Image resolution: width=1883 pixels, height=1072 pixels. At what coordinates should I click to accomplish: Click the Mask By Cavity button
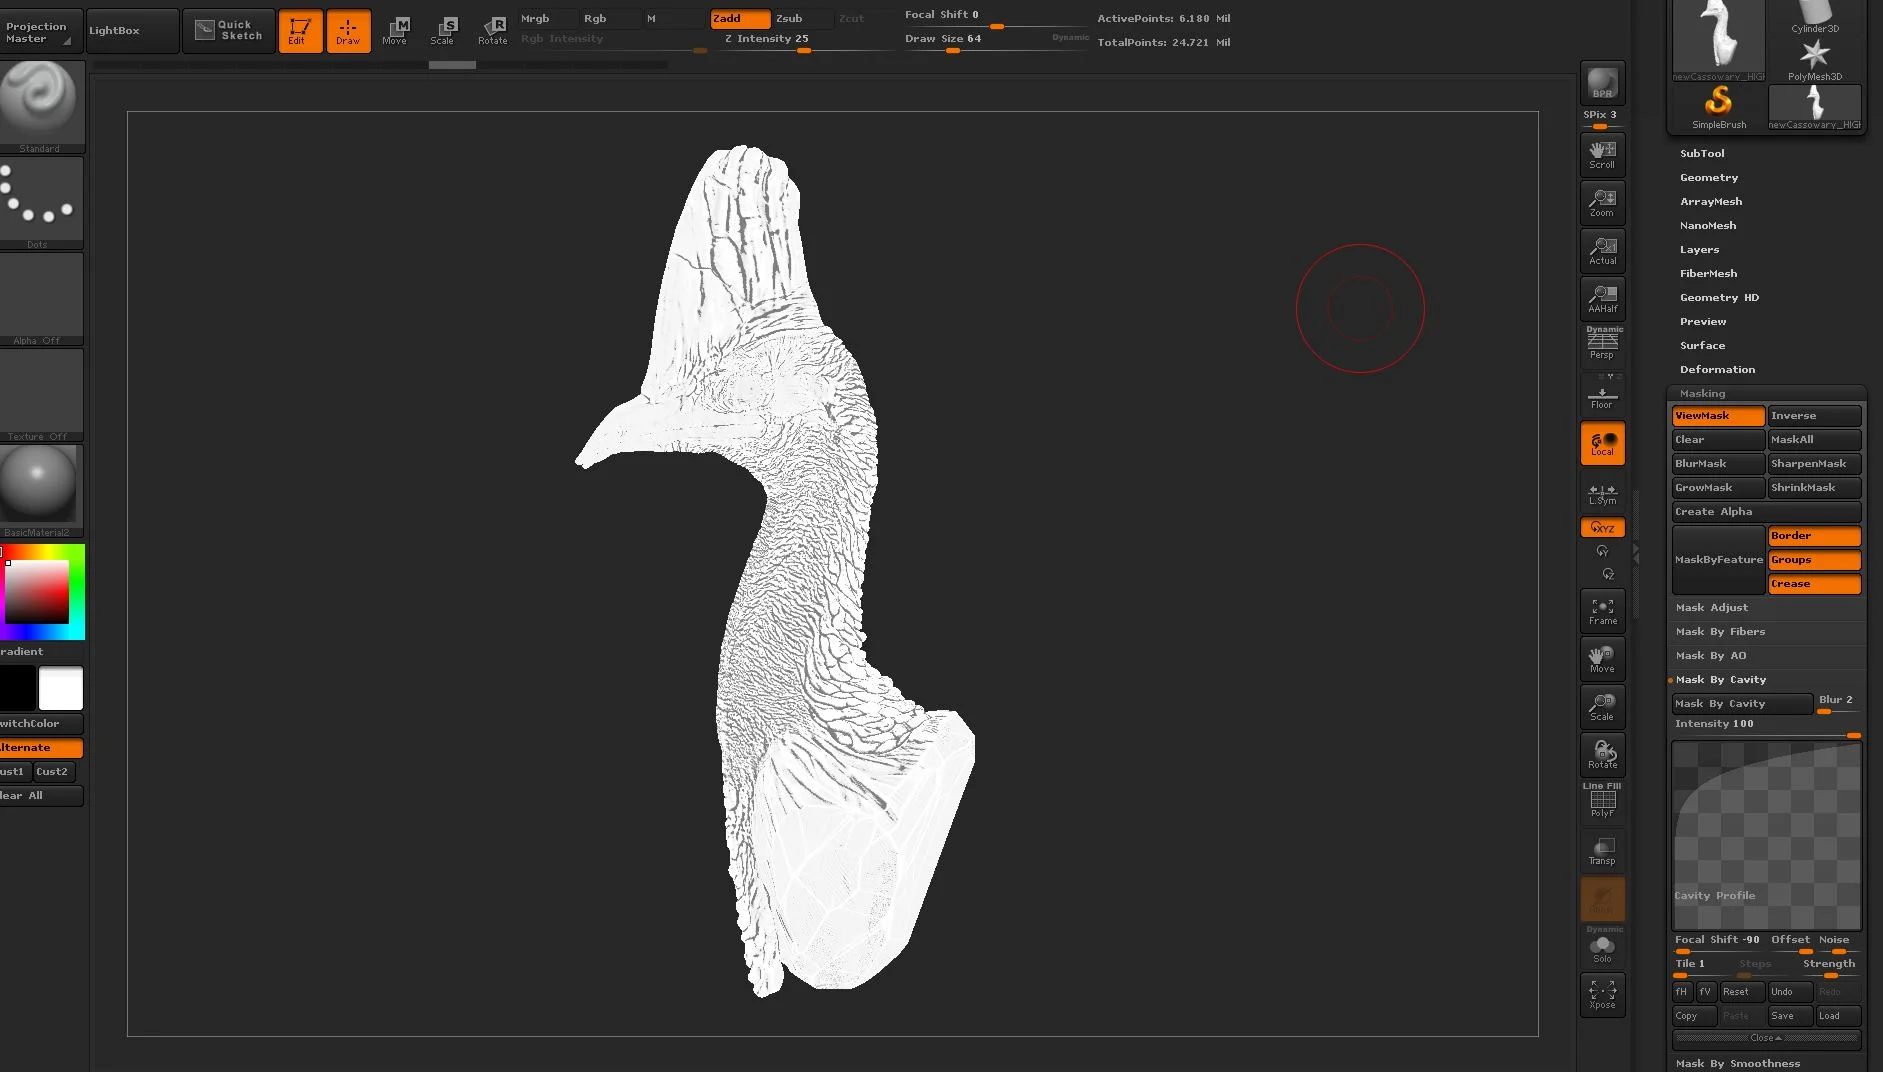click(1742, 704)
